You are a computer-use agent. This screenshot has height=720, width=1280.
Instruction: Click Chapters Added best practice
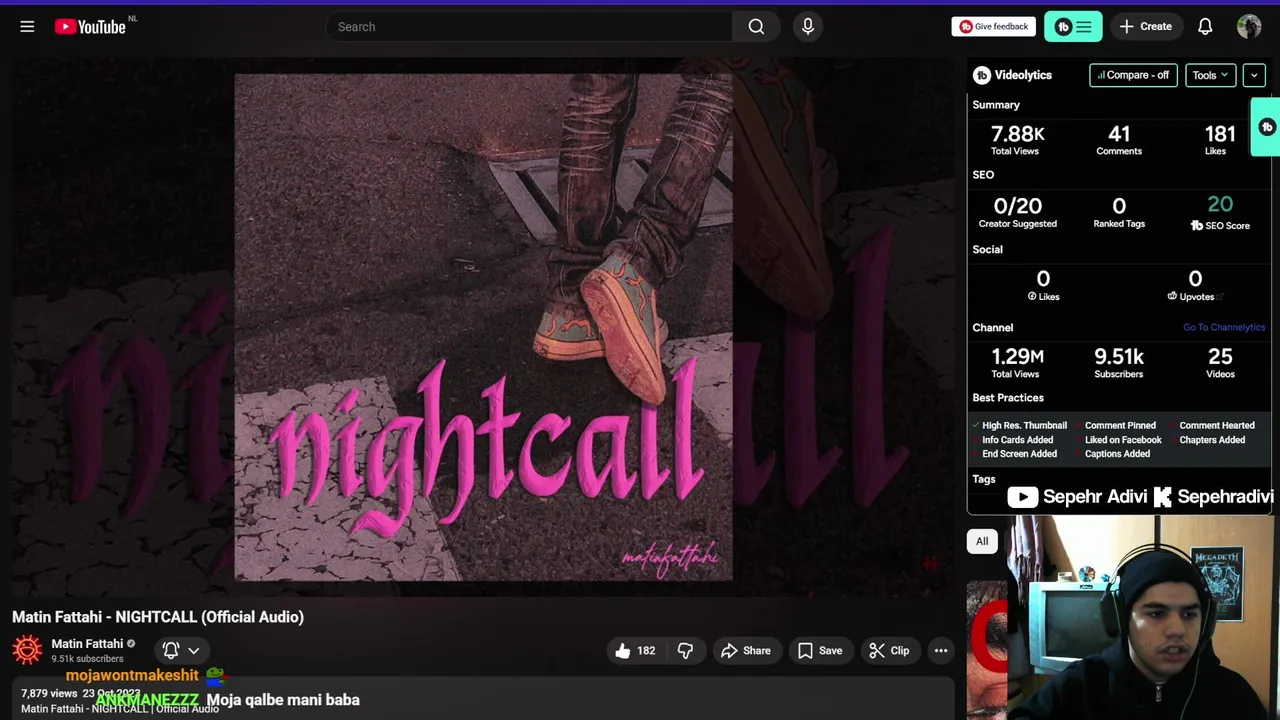click(1212, 440)
